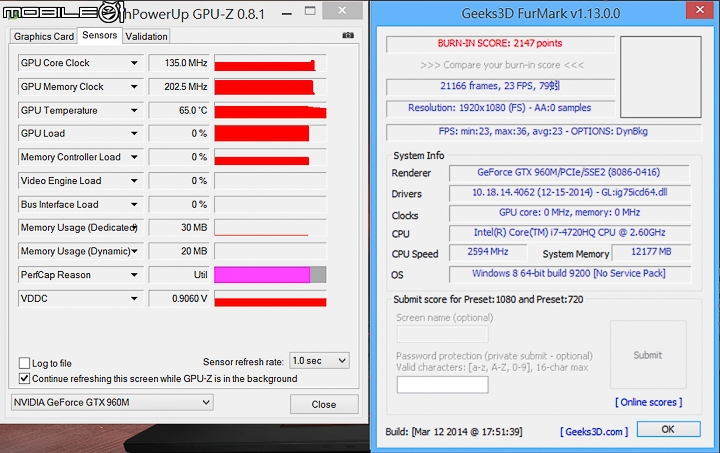Viewport: 720px width, 453px height.
Task: Select the Sensors tab
Action: 100,35
